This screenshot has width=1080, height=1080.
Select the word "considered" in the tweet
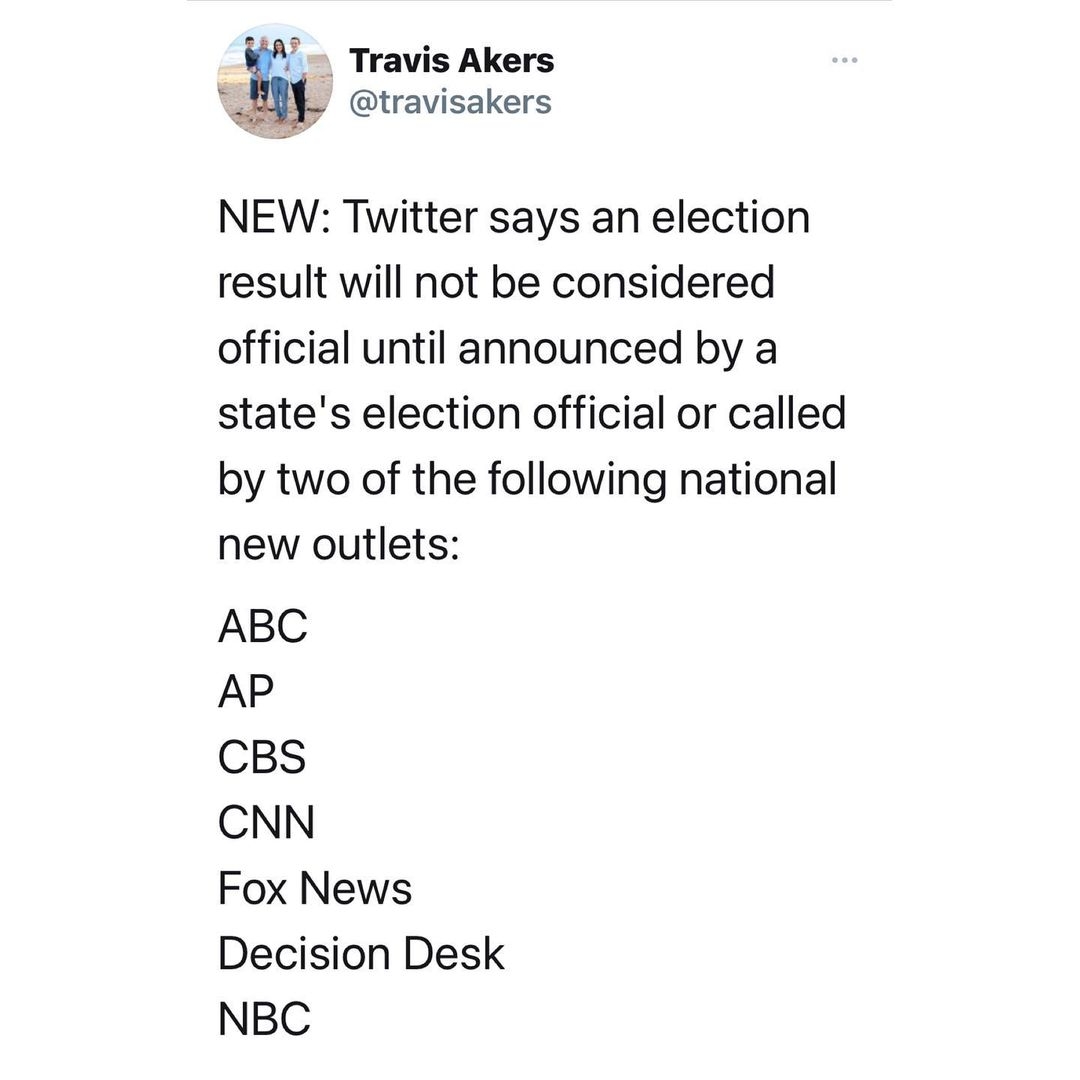pyautogui.click(x=663, y=282)
